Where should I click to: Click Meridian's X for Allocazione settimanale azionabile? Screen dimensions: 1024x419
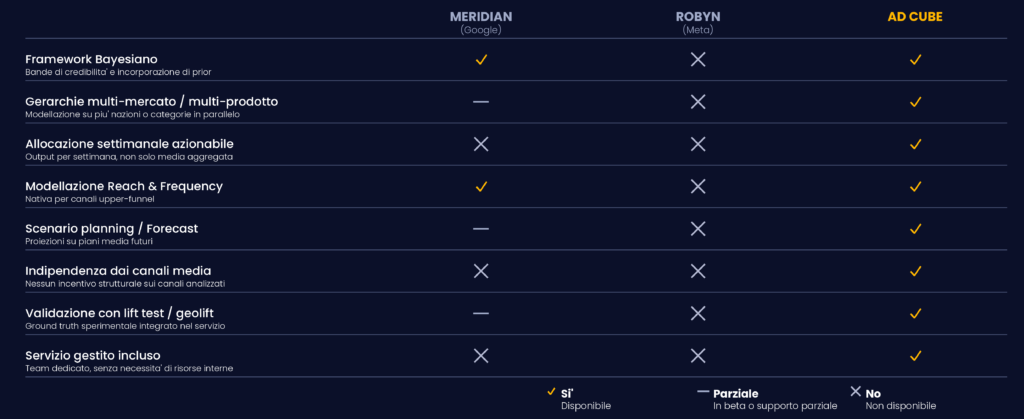coord(481,144)
